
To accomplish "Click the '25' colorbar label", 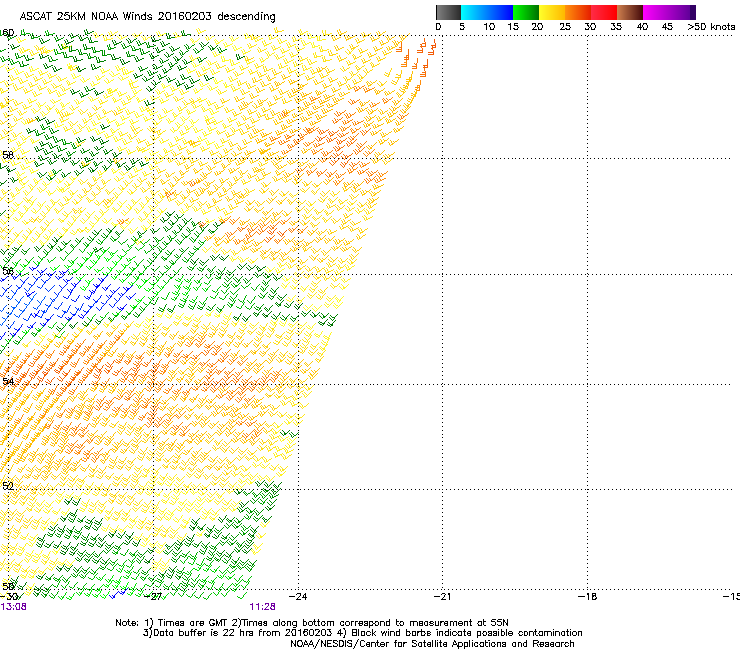I will click(x=565, y=27).
